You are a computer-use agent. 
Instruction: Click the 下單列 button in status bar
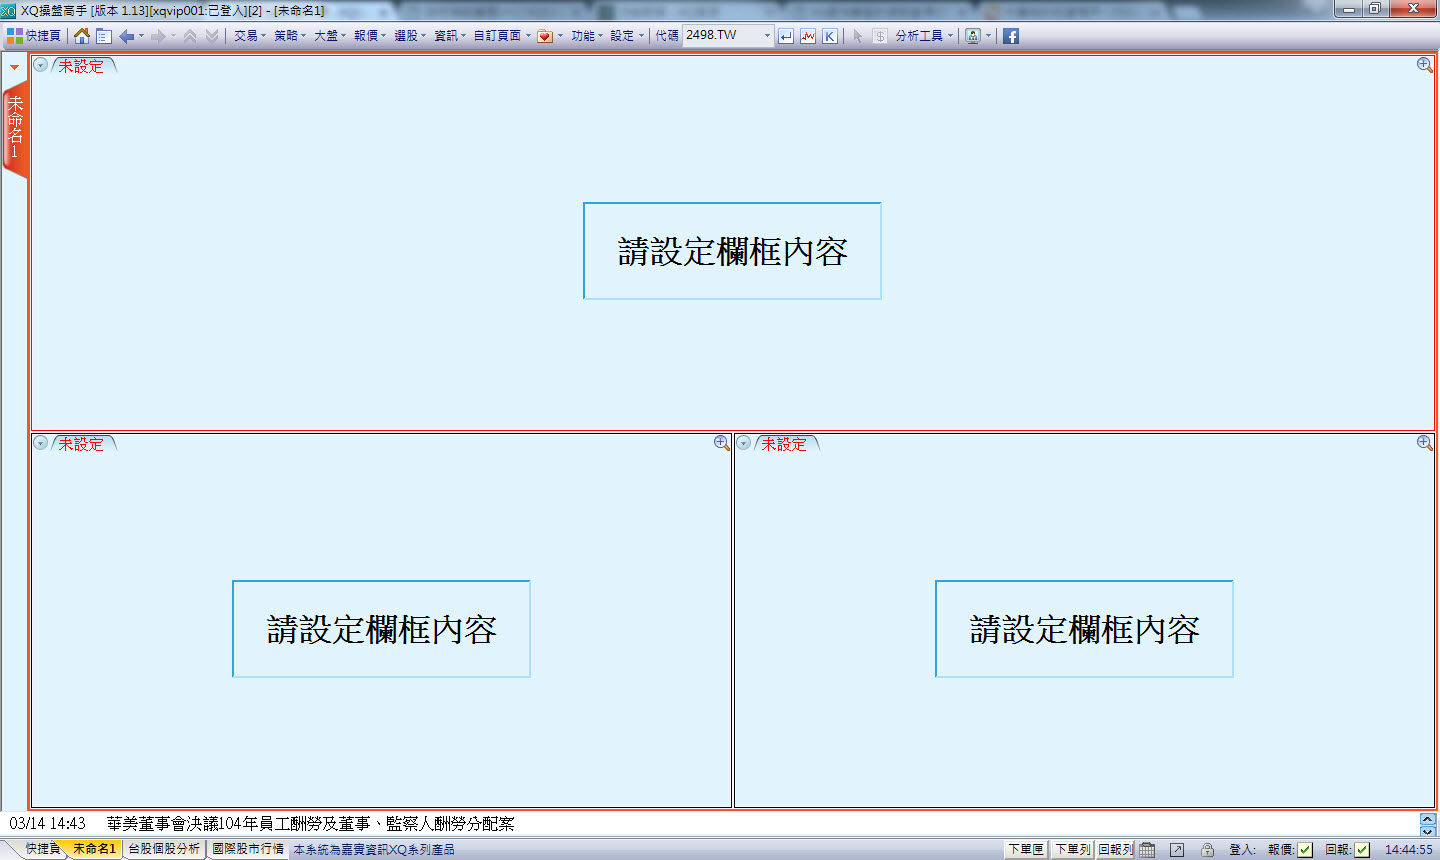coord(1072,850)
